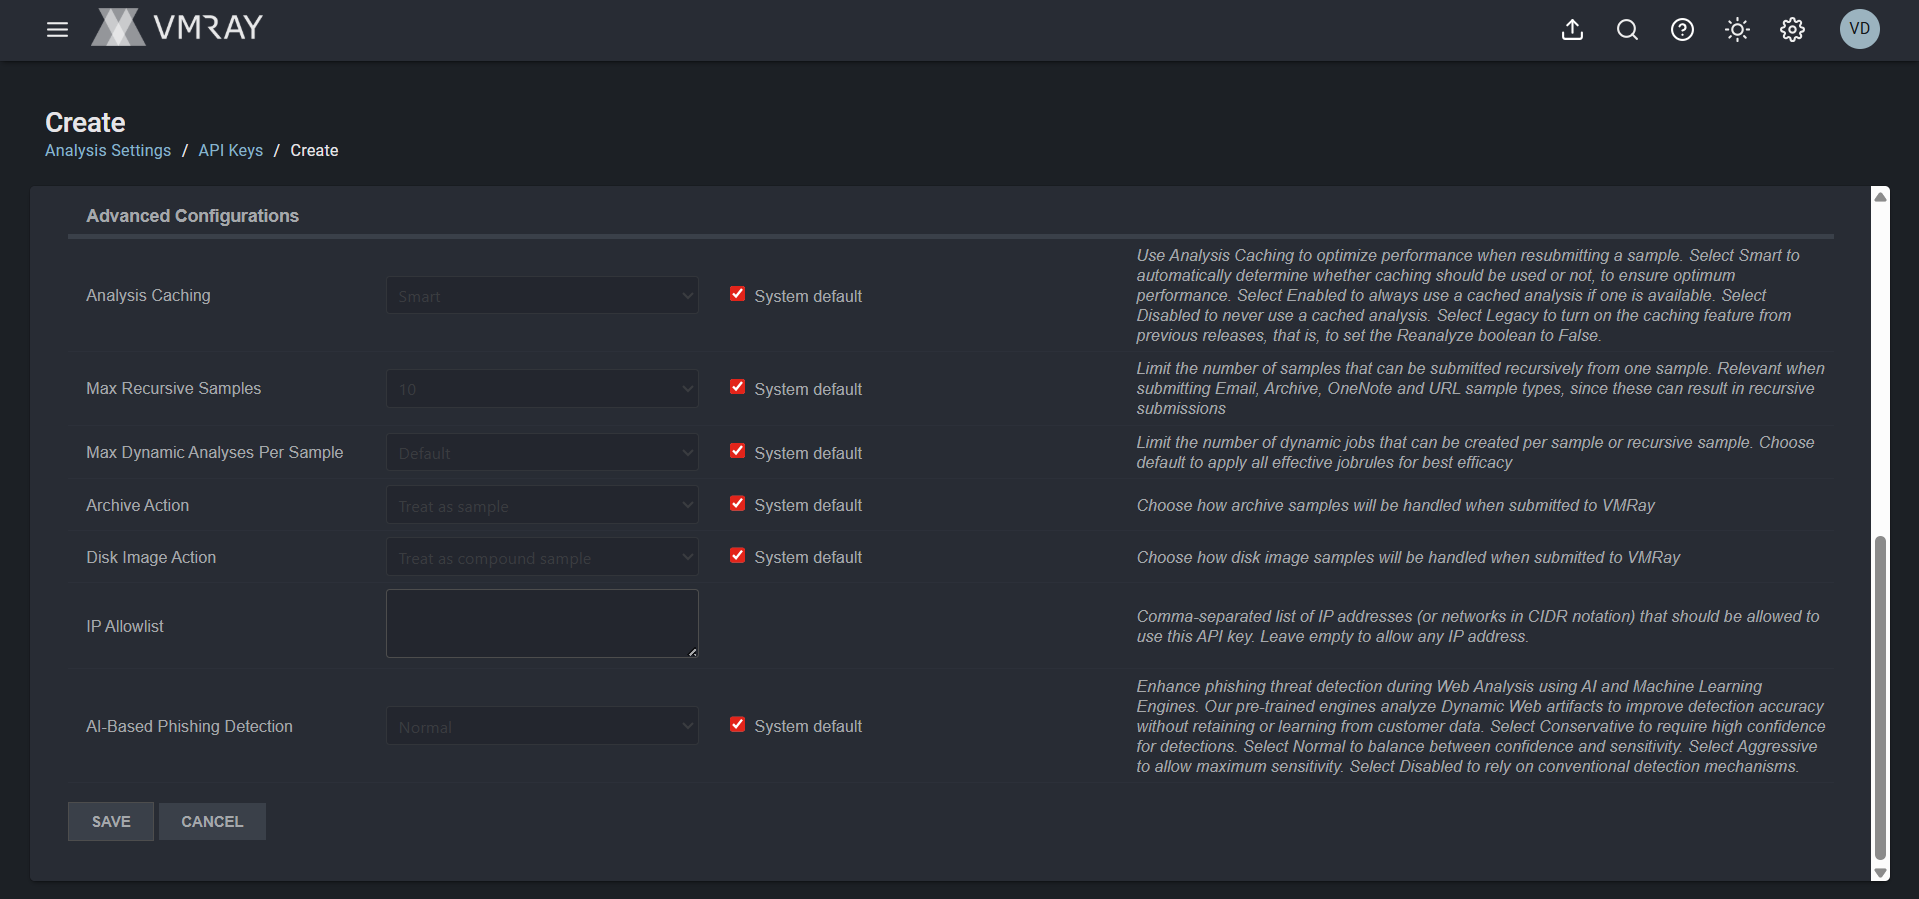The height and width of the screenshot is (899, 1919).
Task: Open the Archive Action dropdown
Action: (542, 505)
